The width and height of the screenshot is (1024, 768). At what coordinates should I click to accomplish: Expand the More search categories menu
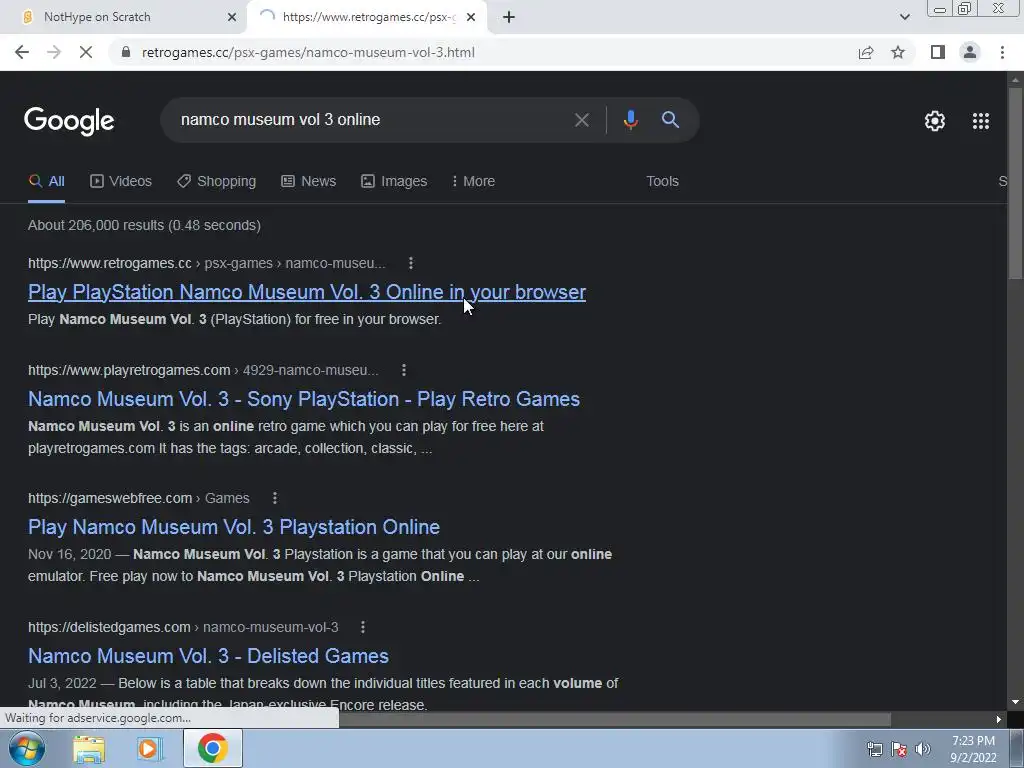473,181
